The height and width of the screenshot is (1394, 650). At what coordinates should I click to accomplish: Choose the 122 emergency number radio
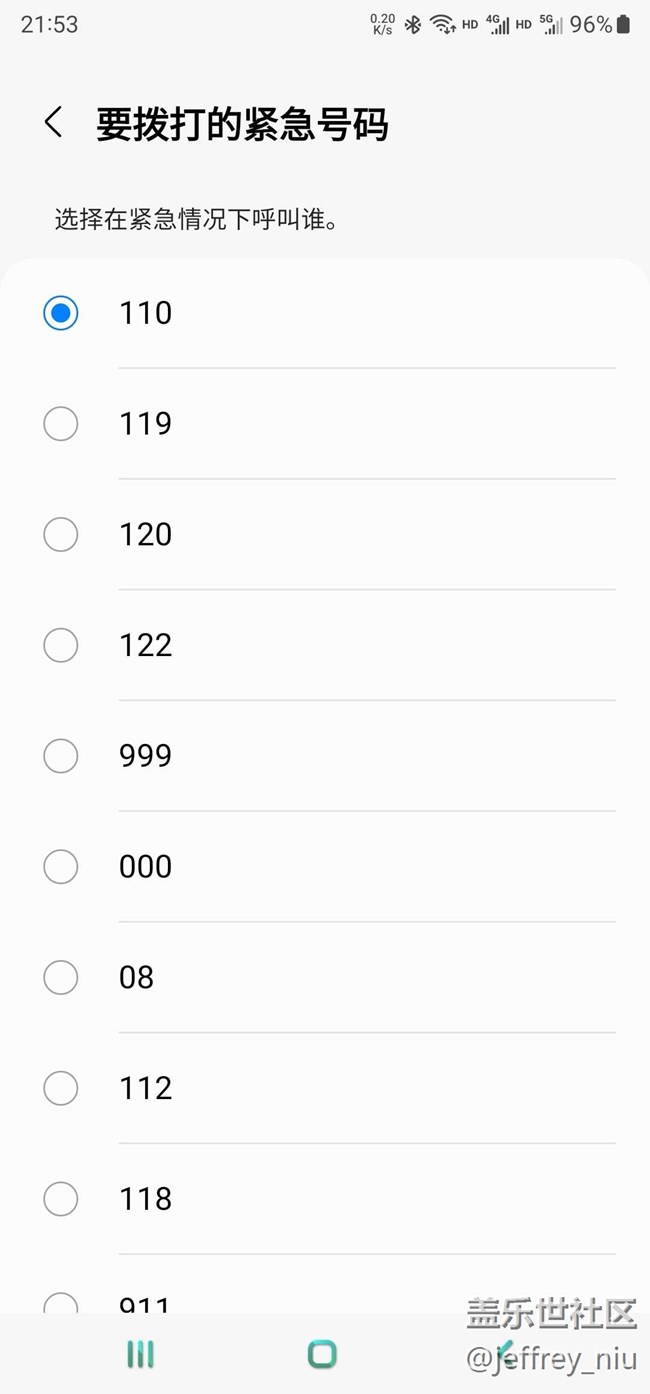pos(61,645)
